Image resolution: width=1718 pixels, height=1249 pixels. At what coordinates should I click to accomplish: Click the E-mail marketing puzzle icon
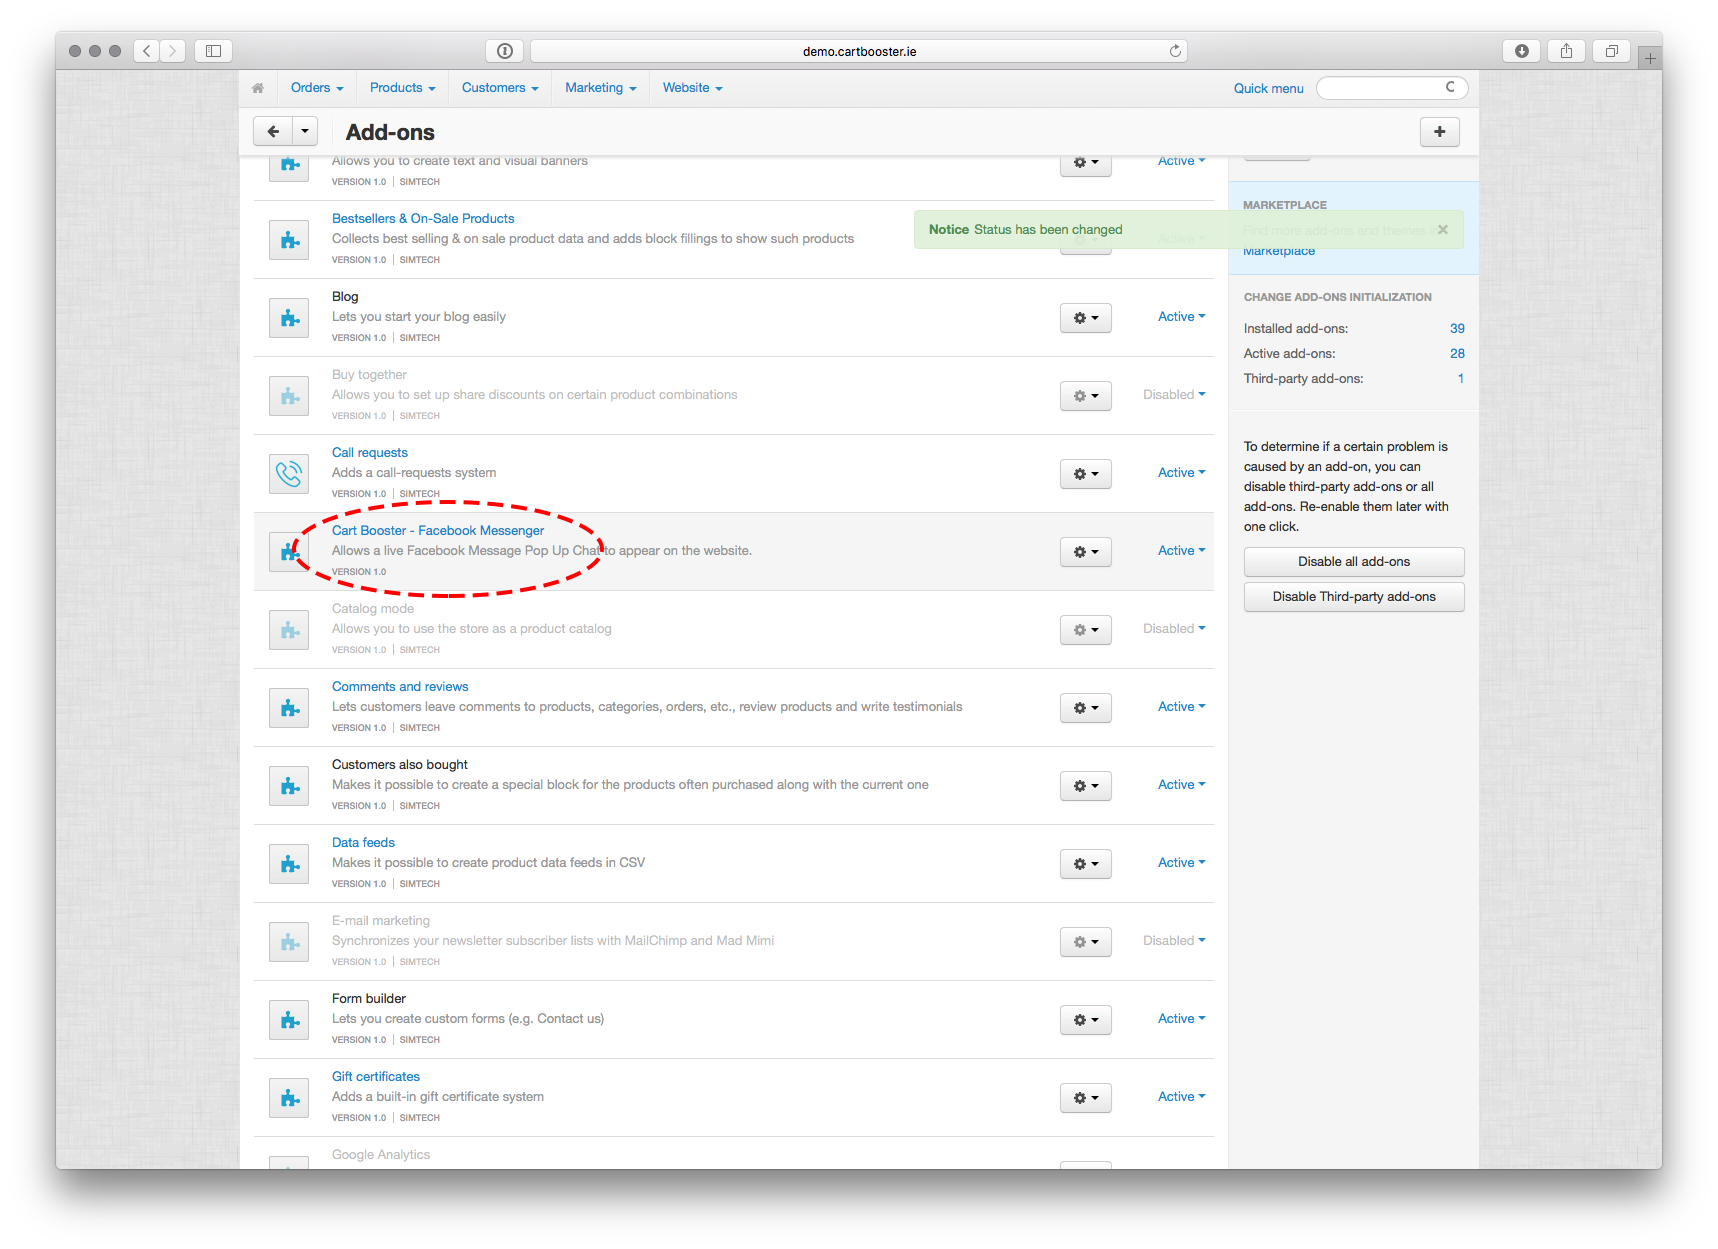tap(289, 942)
